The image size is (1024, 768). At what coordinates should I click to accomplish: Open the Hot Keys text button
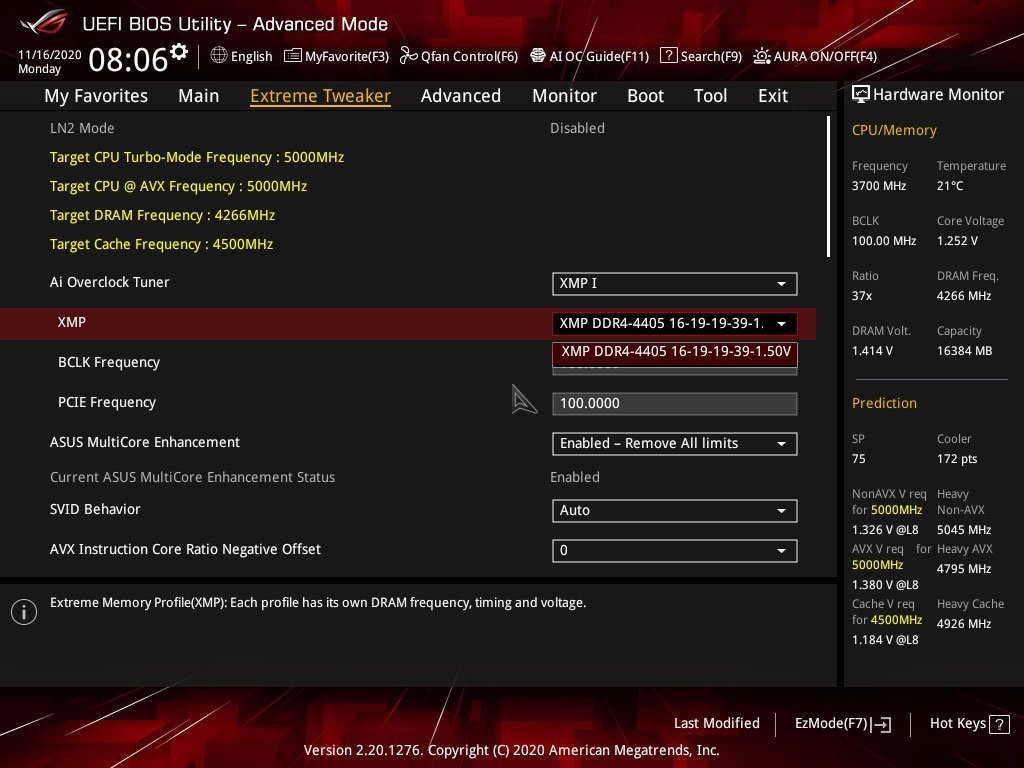957,723
